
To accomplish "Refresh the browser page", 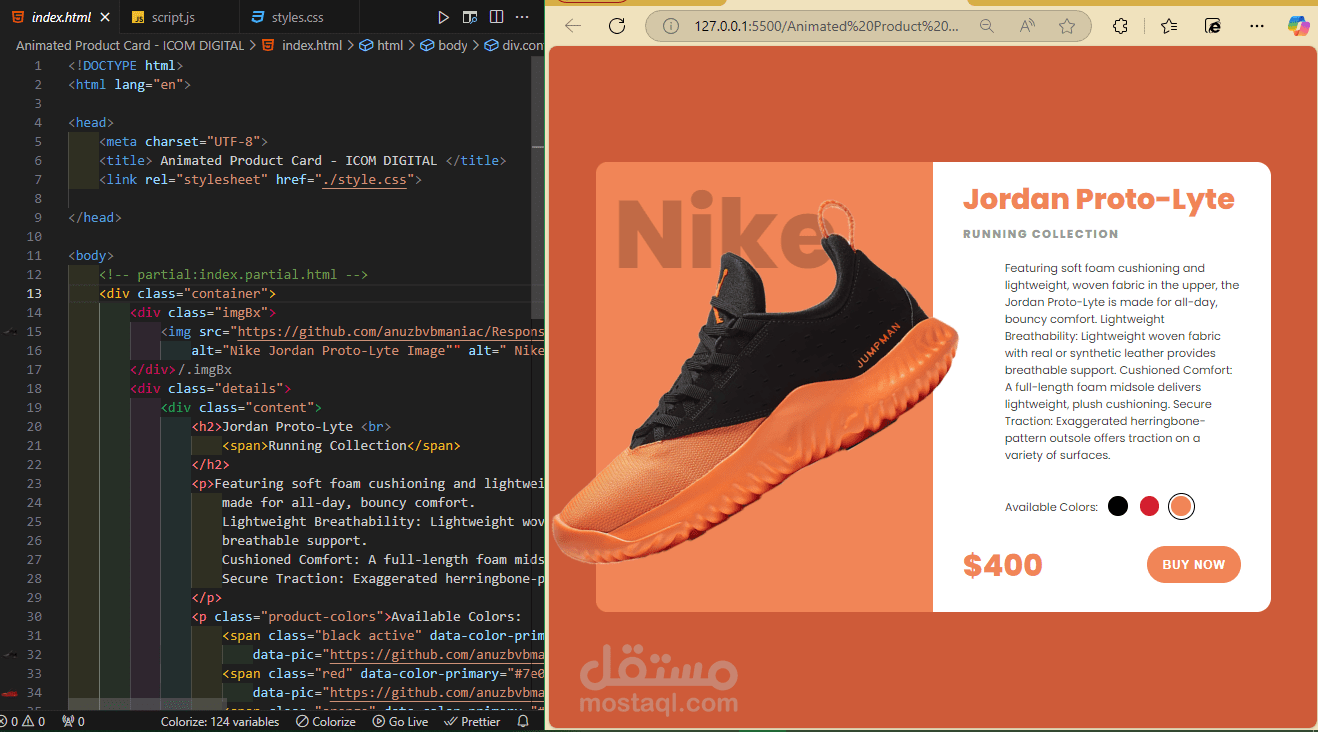I will (617, 26).
